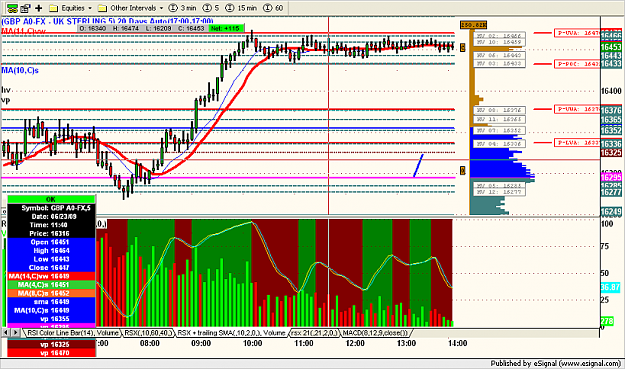The height and width of the screenshot is (369, 625).
Task: Select the RSX(,10,60,40,) tab
Action: click(x=149, y=333)
